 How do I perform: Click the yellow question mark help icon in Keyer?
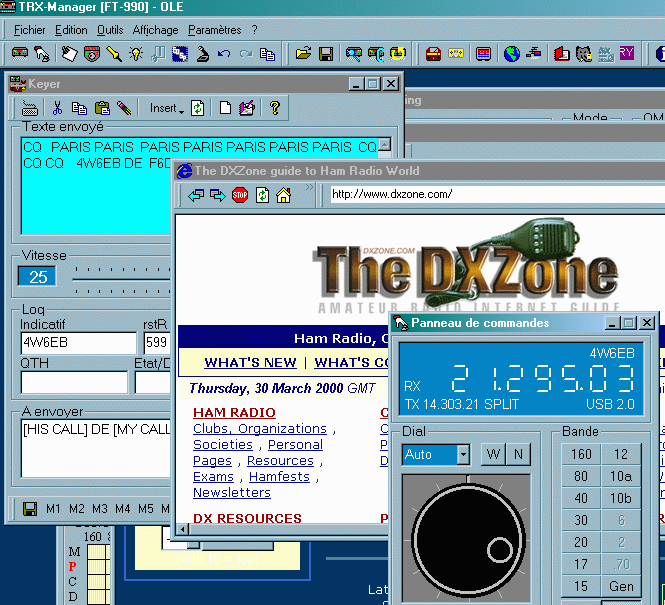275,108
